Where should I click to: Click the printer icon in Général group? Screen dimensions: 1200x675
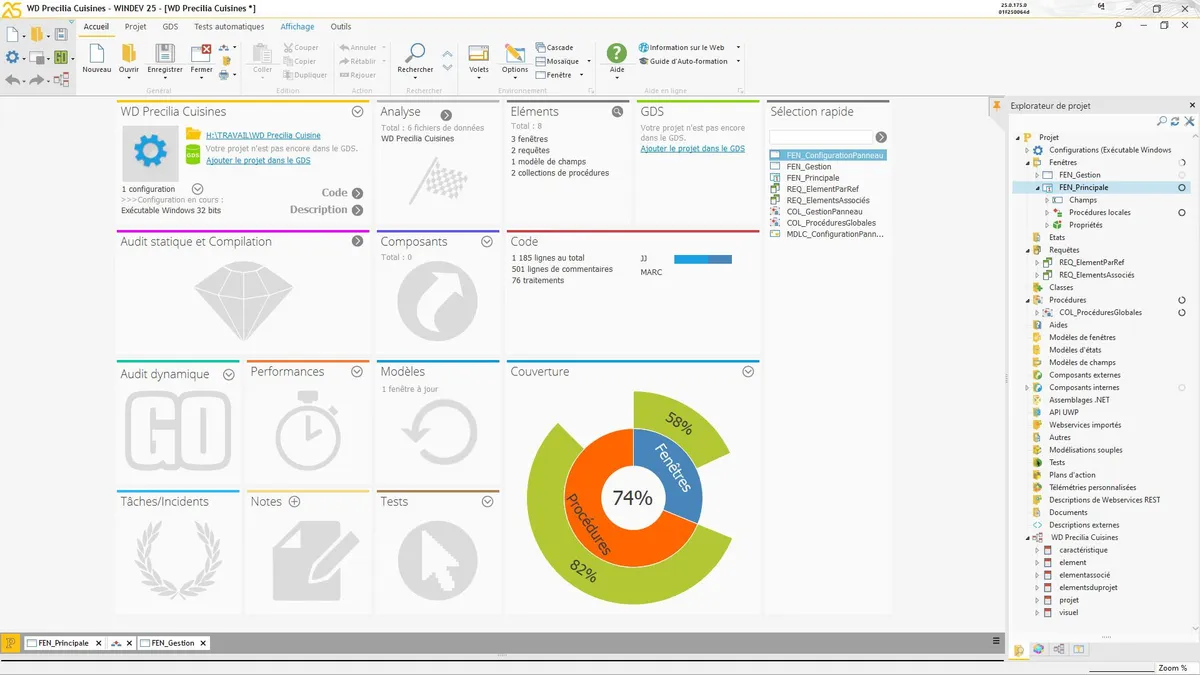(225, 74)
